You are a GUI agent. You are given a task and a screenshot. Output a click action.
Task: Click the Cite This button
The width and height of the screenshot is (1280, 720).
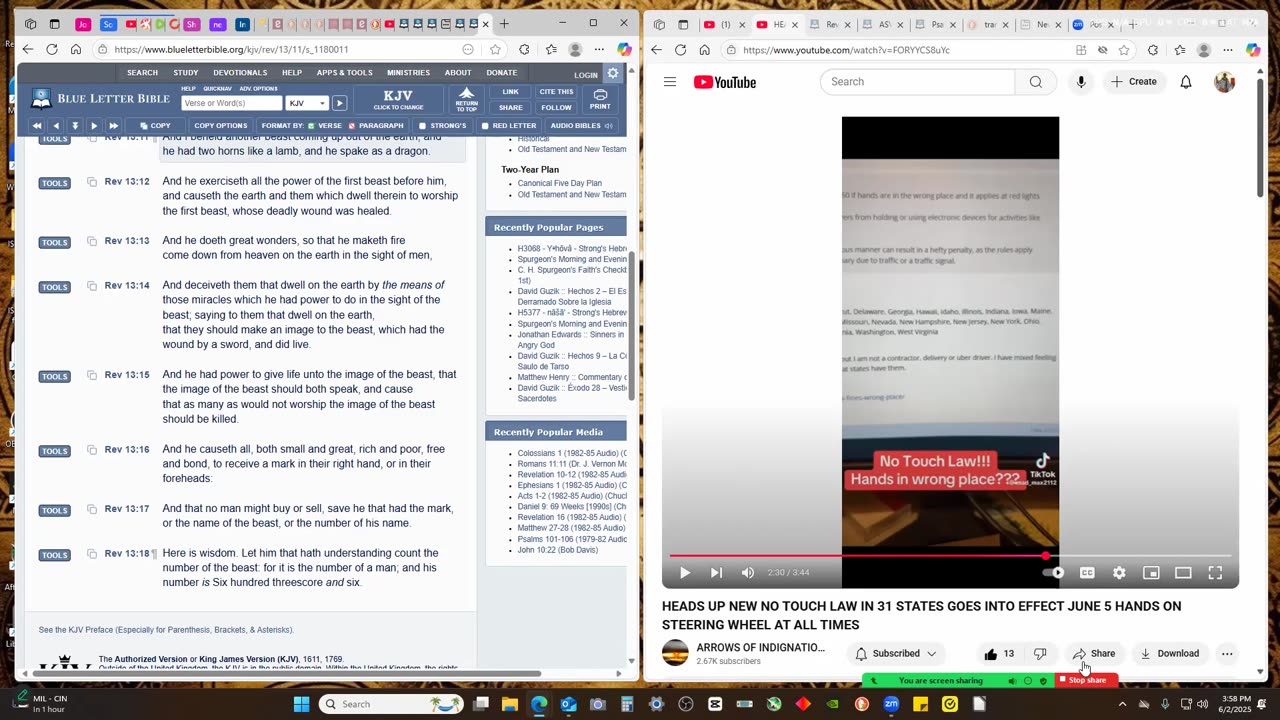click(556, 92)
